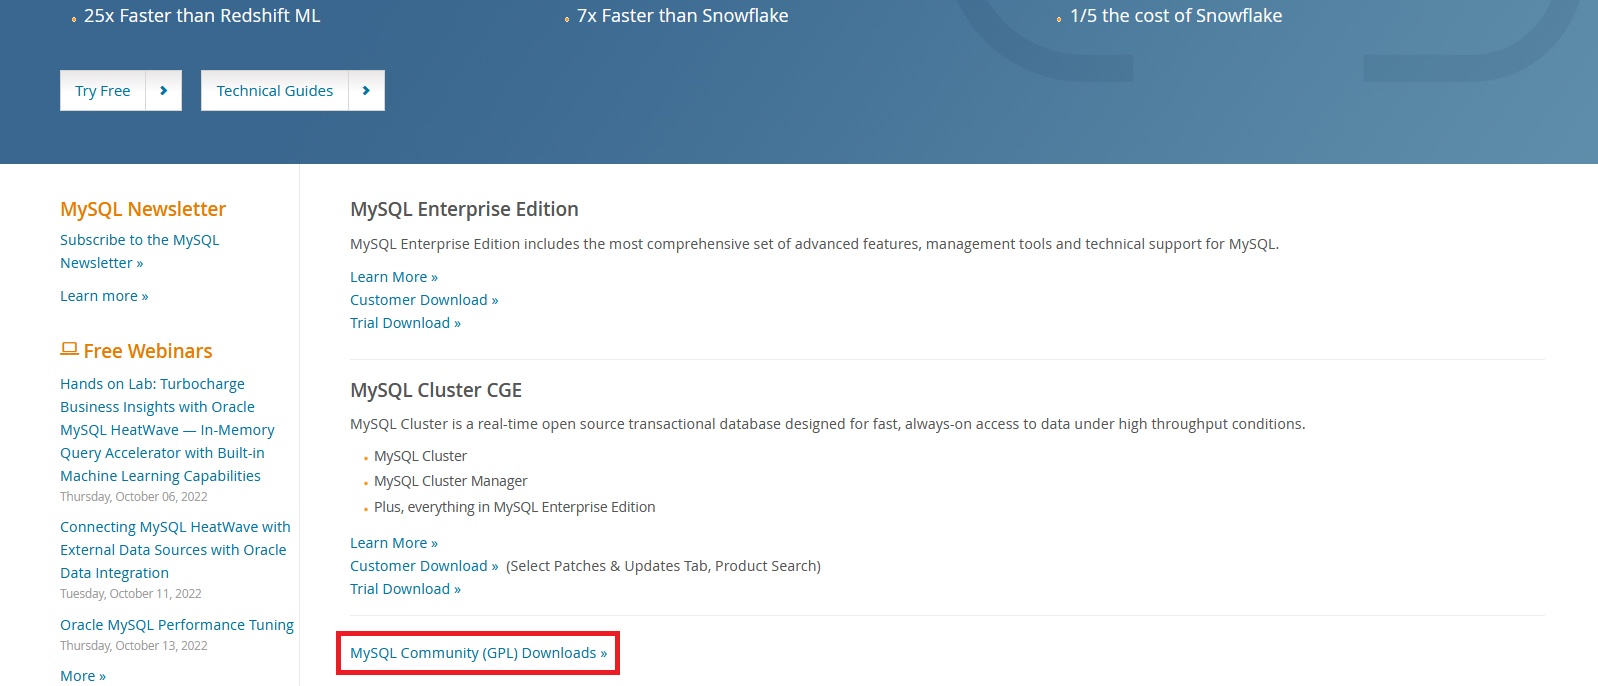This screenshot has height=686, width=1598.
Task: Click the '25x Faster than Redshift ML' text
Action: coord(202,16)
